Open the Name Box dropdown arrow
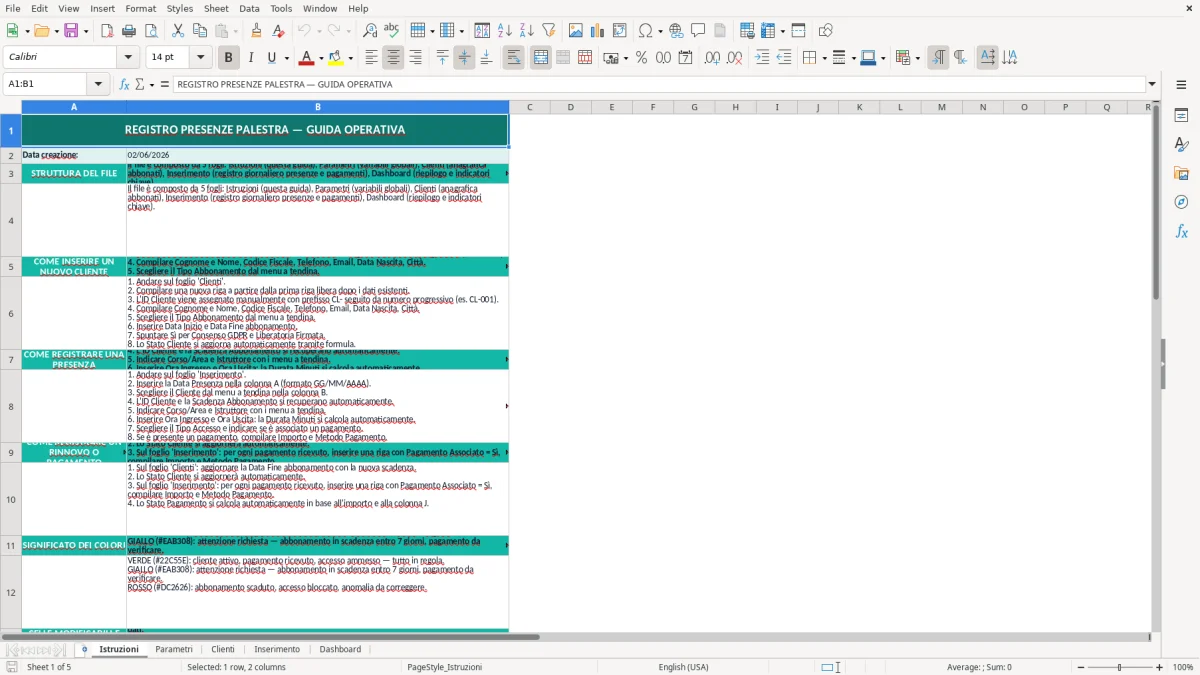 tap(98, 84)
